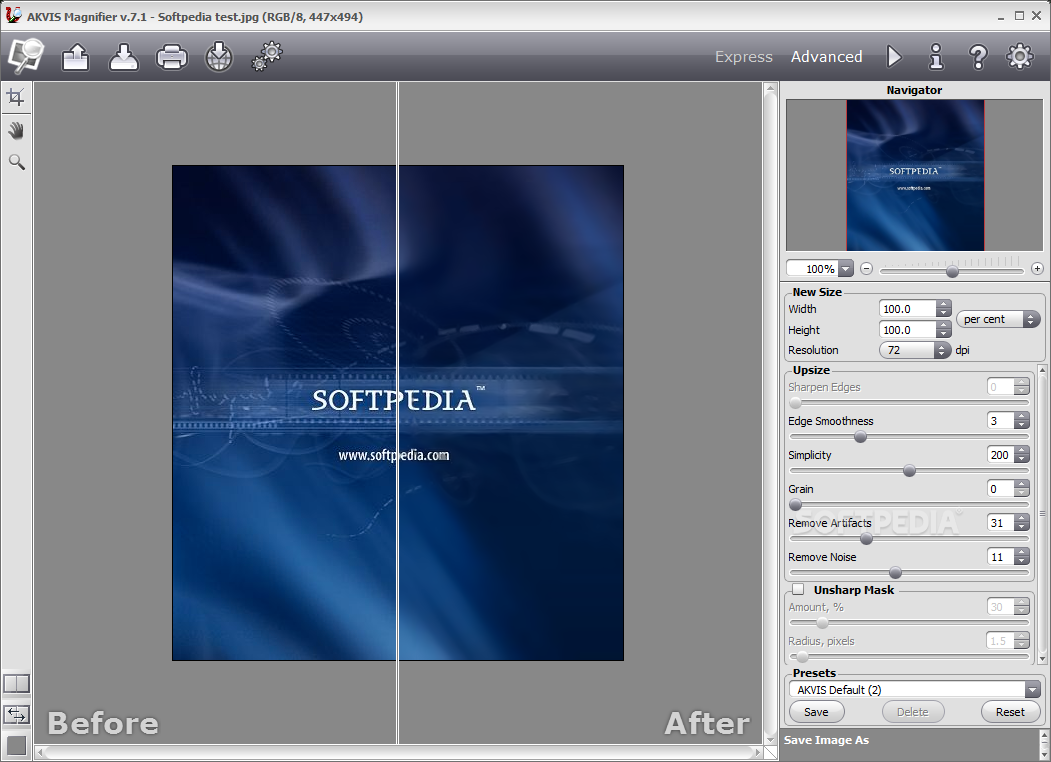Zoom in with plus icon
1051x762 pixels.
(1037, 269)
